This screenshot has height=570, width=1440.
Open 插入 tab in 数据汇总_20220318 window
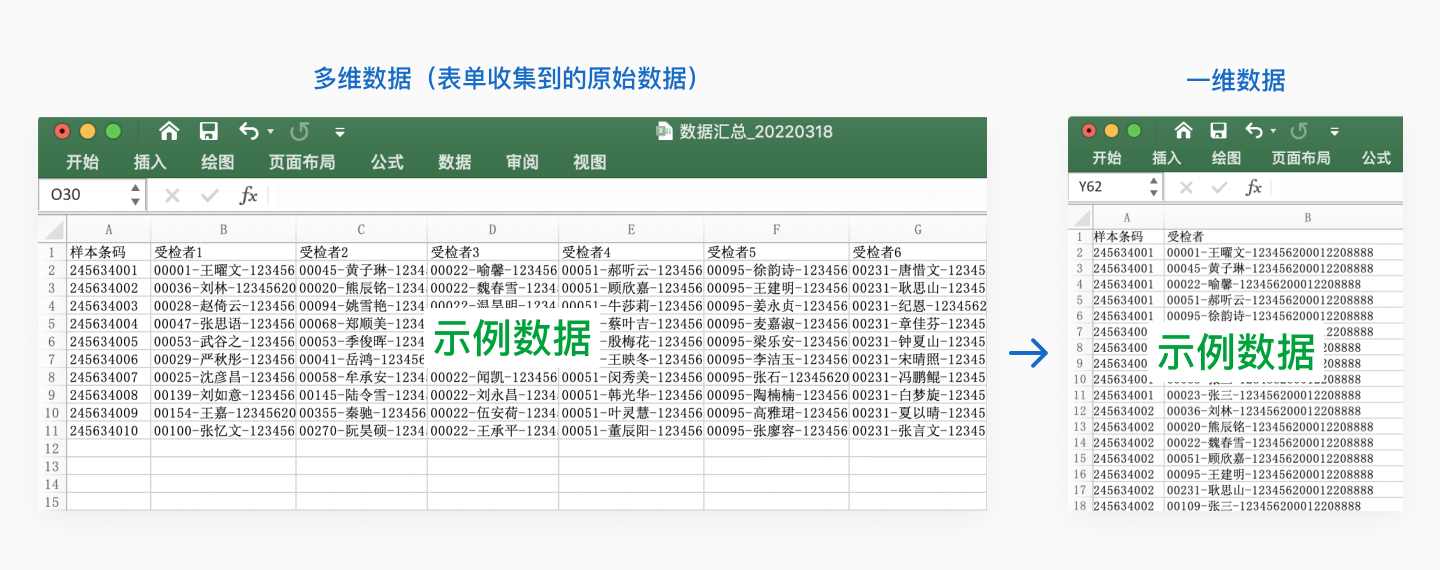tap(150, 162)
